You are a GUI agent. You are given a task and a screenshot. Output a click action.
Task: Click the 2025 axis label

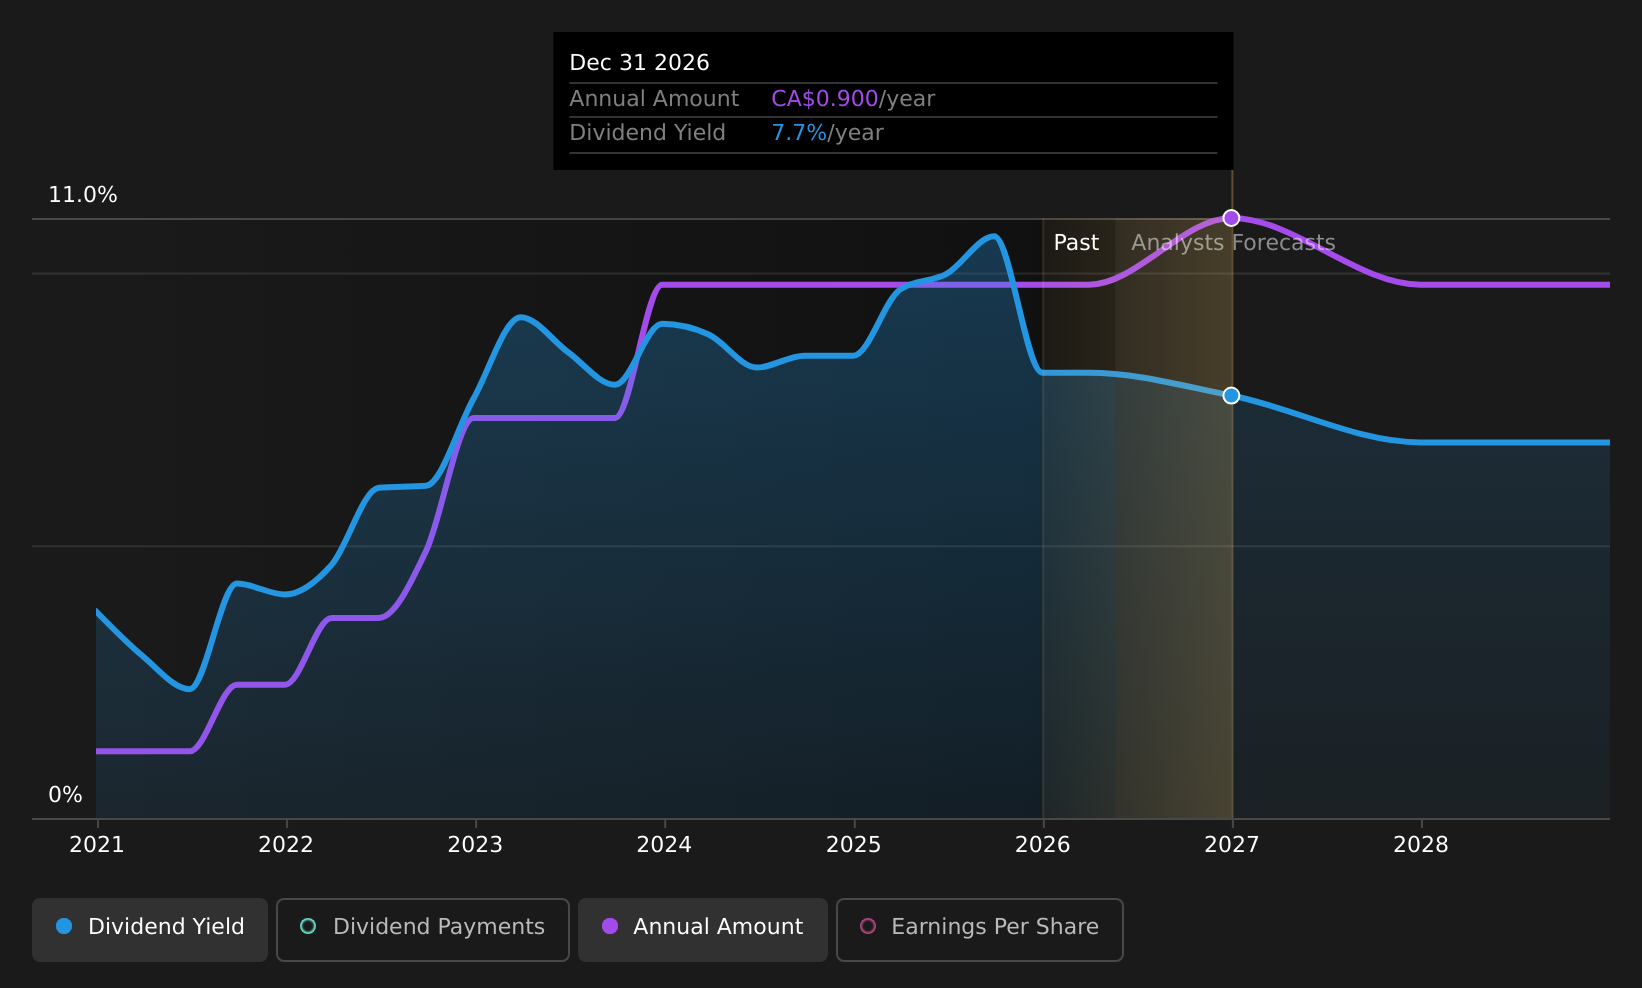point(854,845)
